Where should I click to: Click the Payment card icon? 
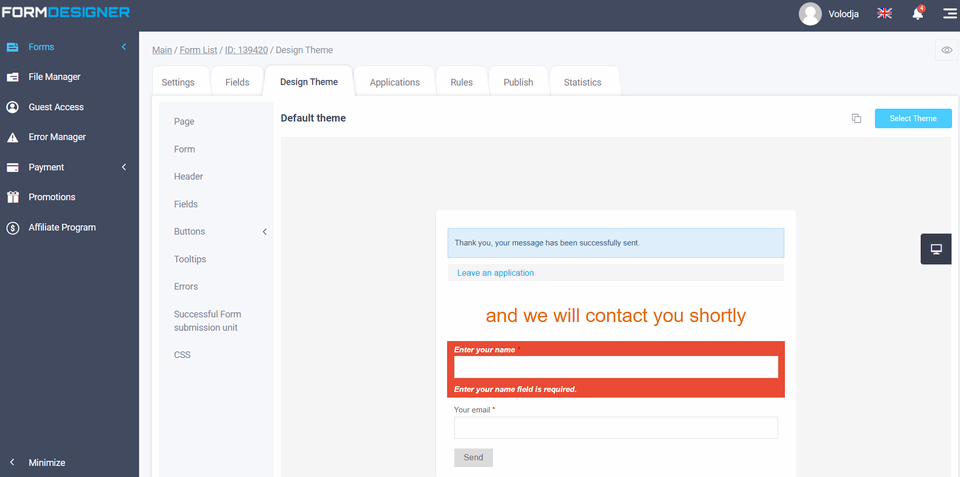pos(12,167)
